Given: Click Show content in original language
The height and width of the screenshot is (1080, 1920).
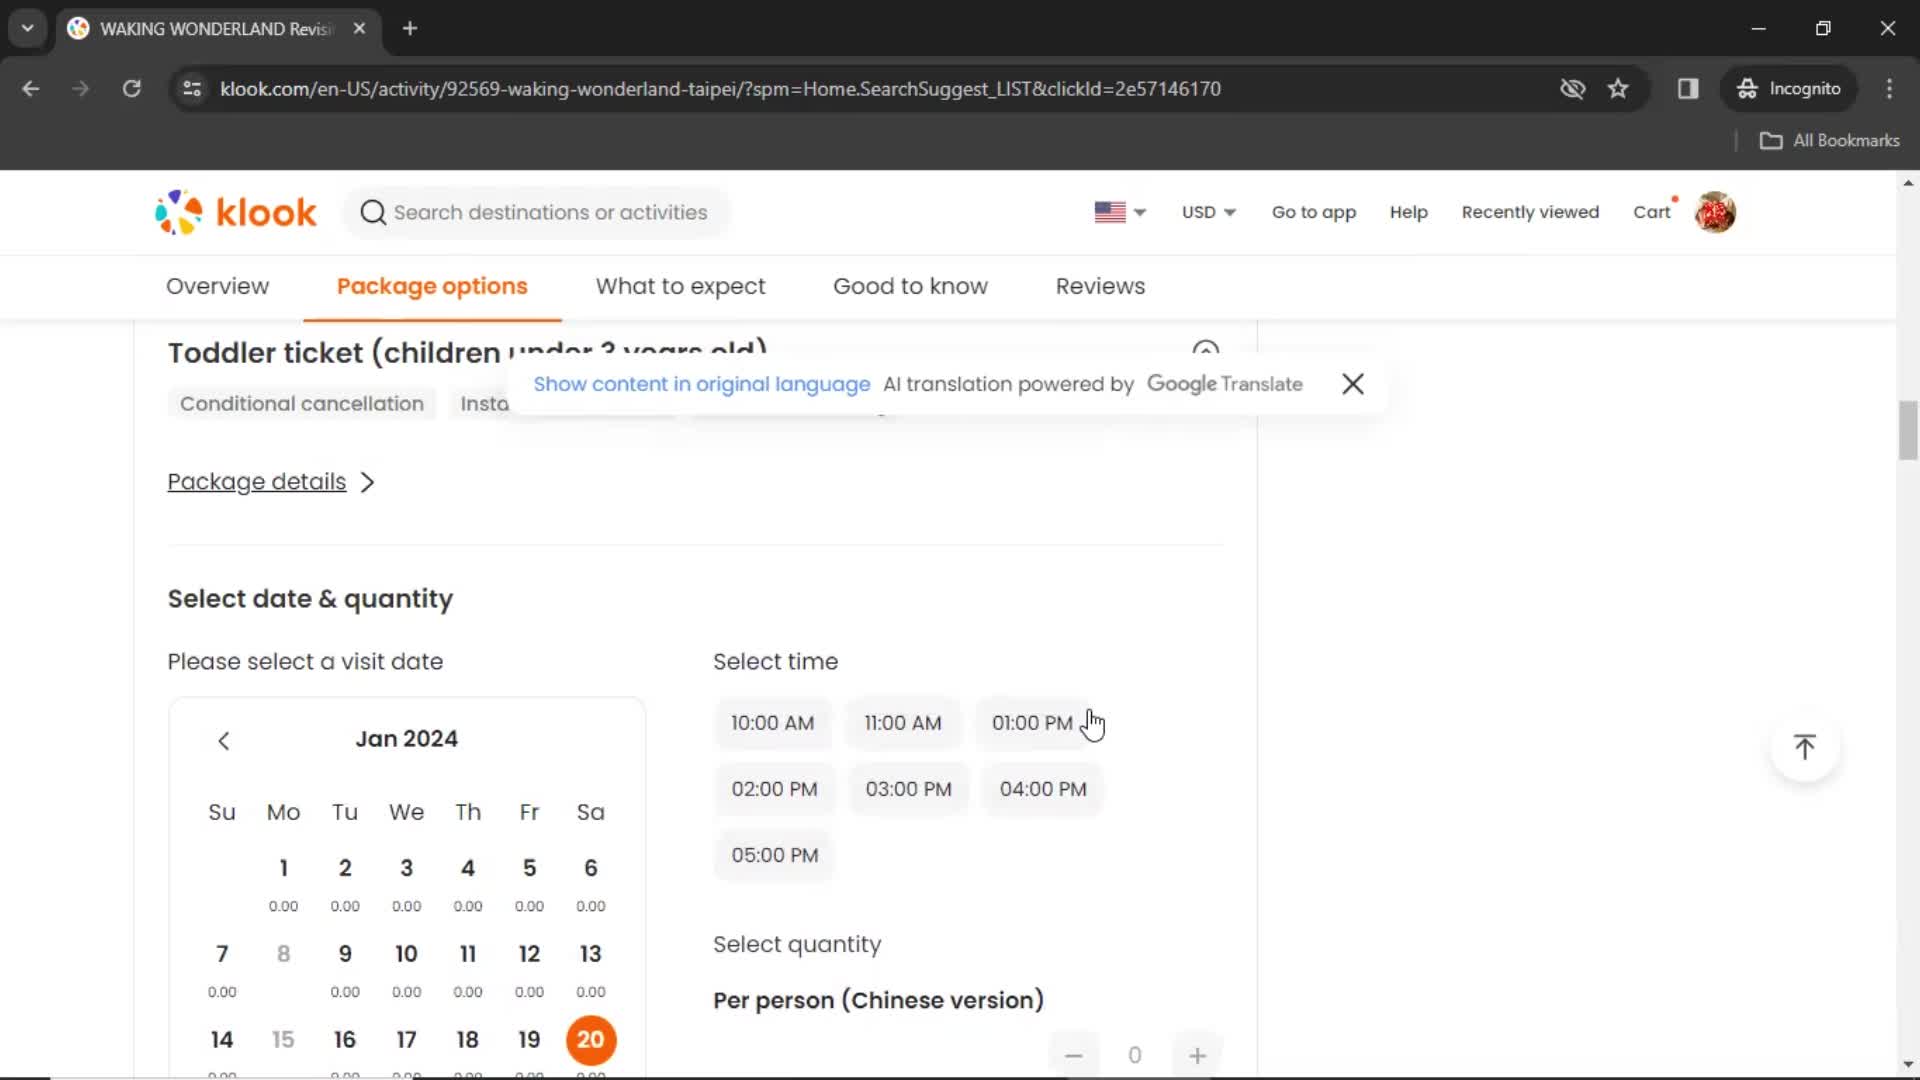Looking at the screenshot, I should [702, 384].
